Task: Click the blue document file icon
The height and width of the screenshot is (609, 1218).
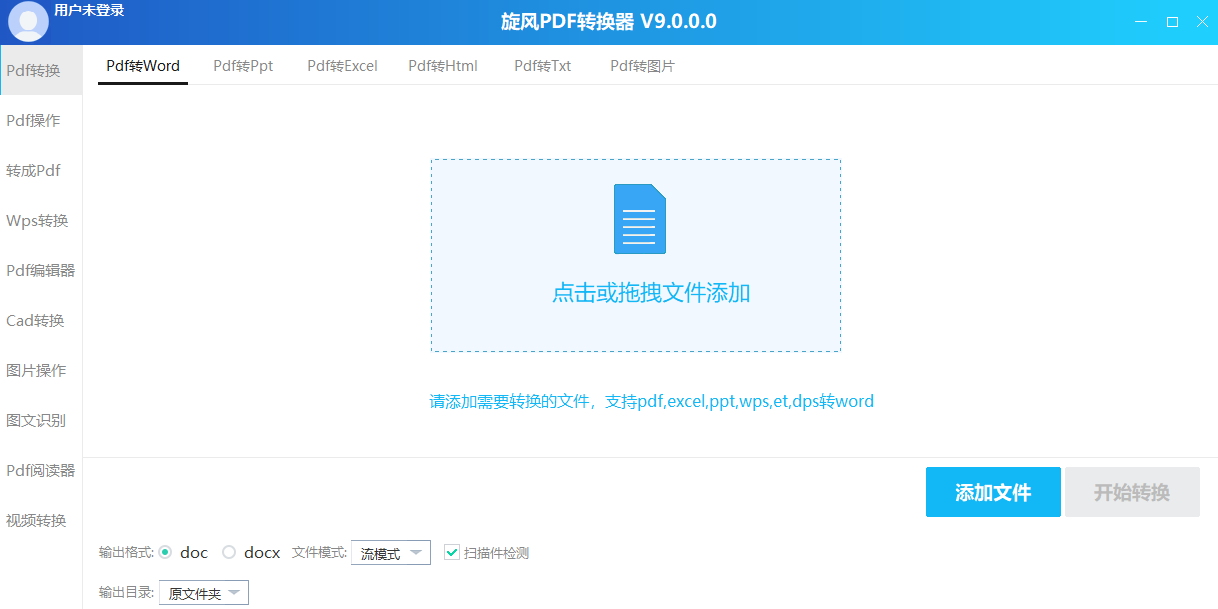Action: (x=639, y=219)
